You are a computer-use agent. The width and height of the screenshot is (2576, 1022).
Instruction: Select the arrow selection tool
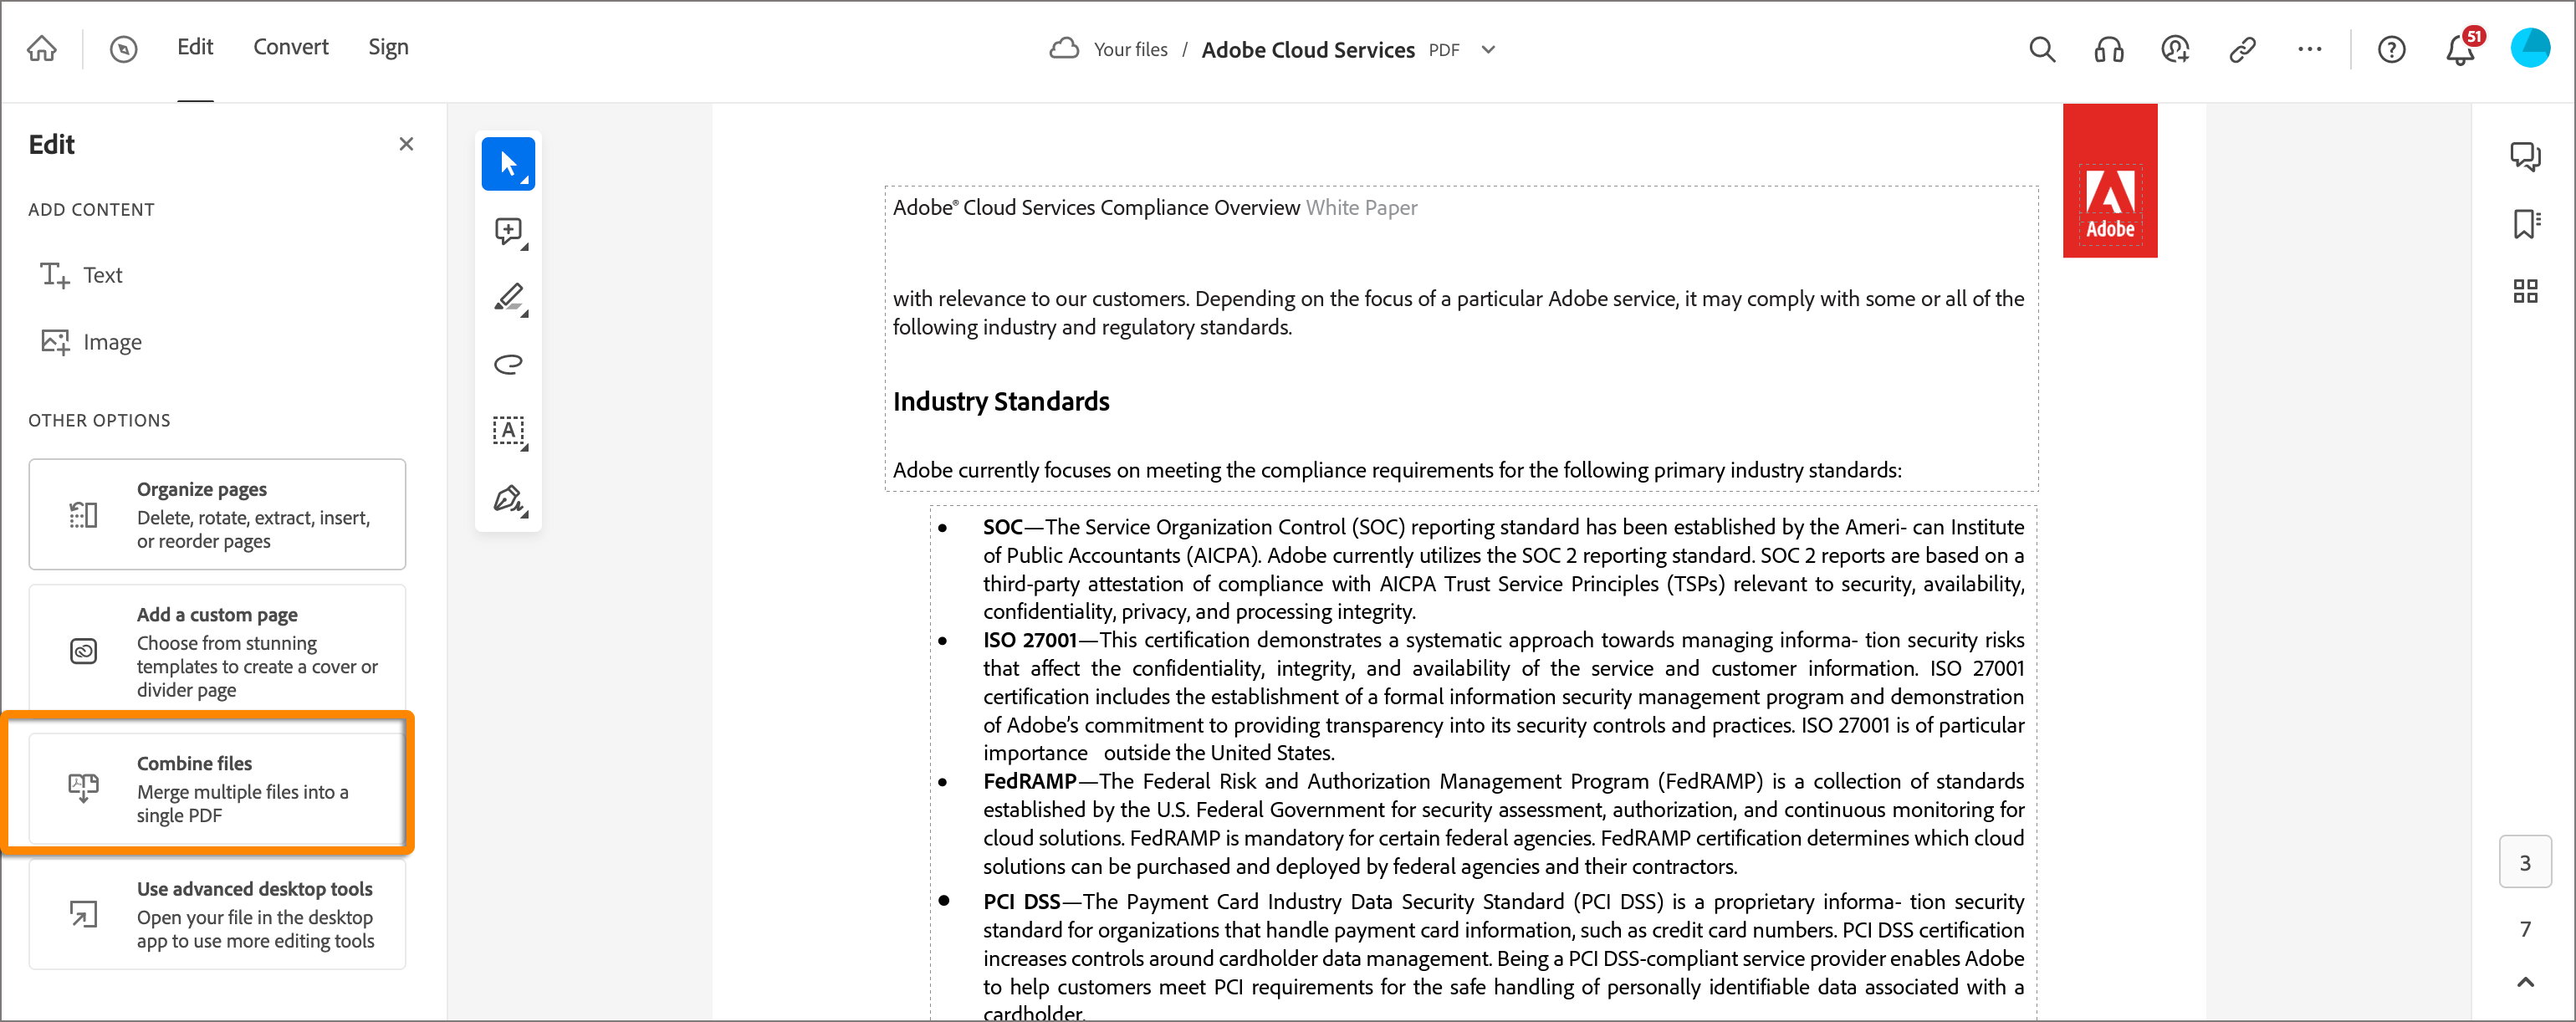click(x=508, y=163)
